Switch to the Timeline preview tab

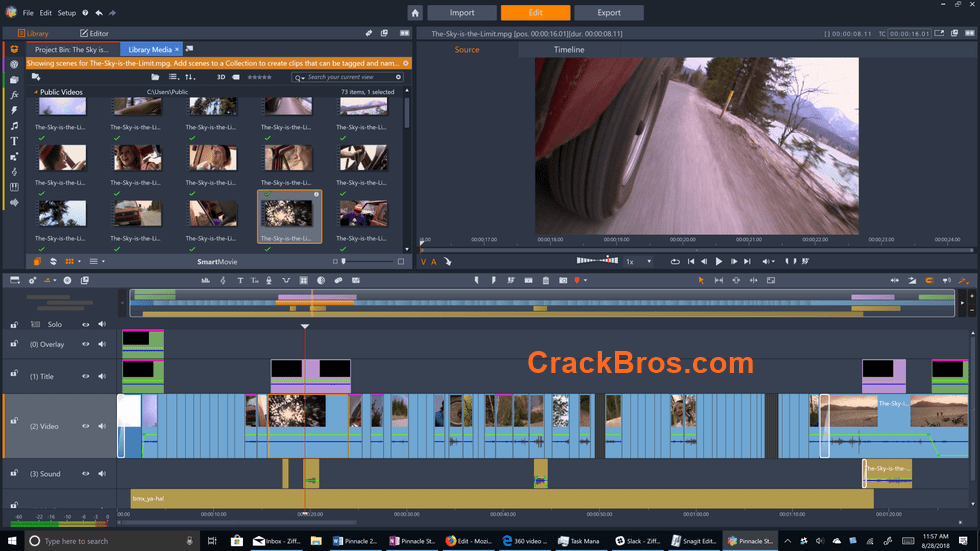(569, 49)
